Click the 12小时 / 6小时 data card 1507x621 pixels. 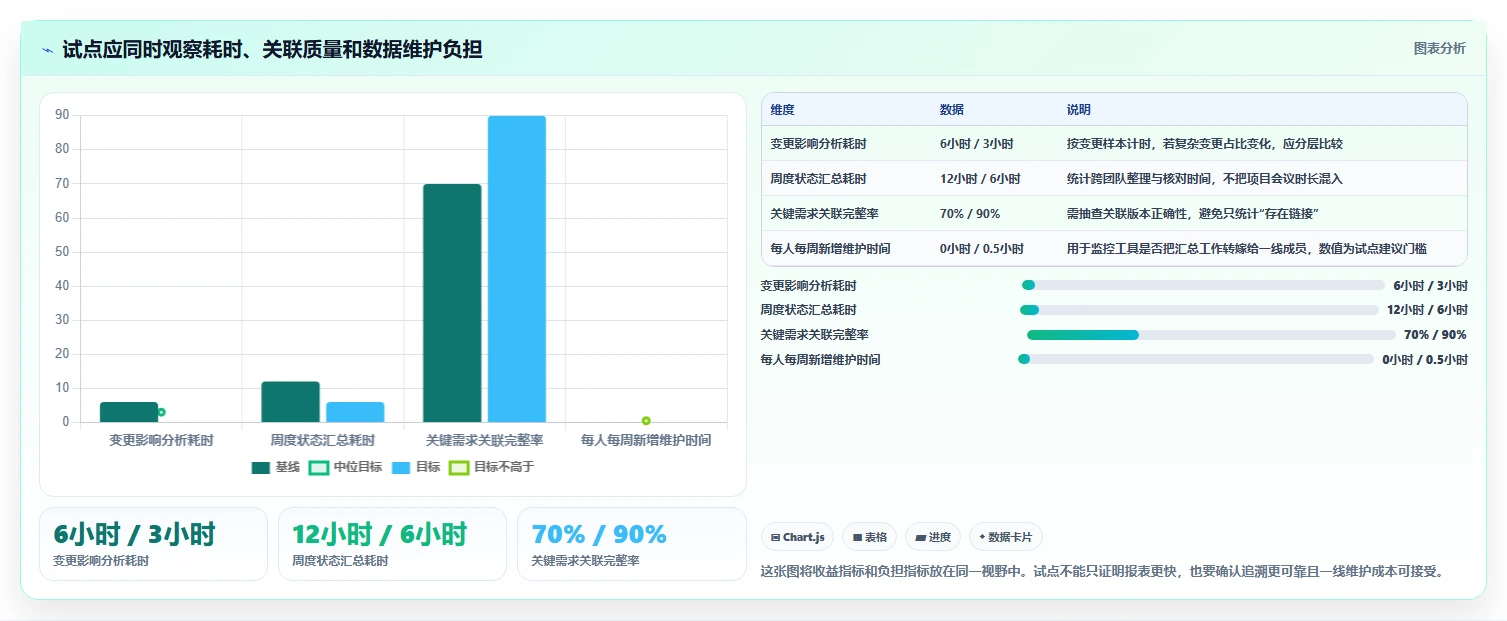click(x=392, y=544)
